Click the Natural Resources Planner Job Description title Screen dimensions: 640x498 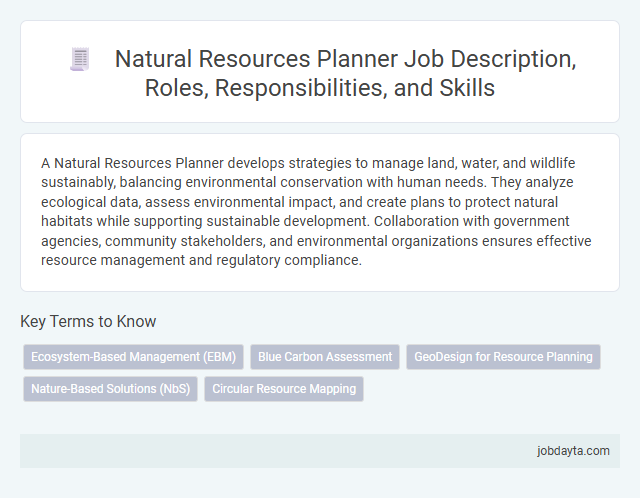coord(345,73)
